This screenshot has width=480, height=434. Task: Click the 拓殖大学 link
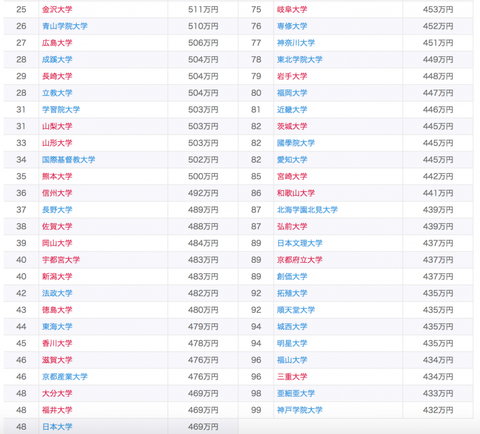point(292,293)
